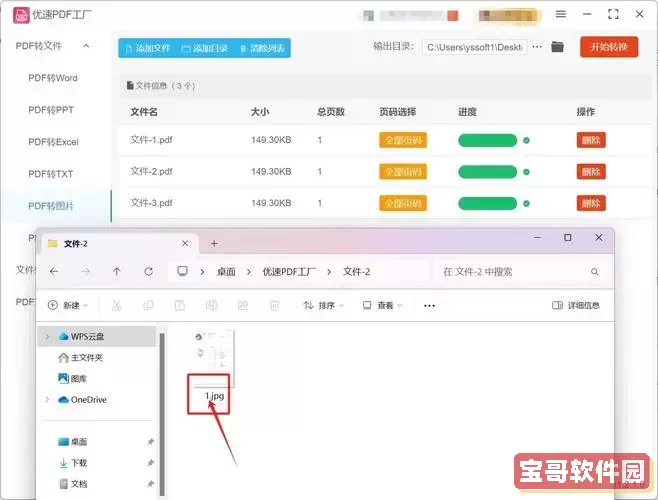
Task: Click 全部页码 for 文件-3.pdf
Action: coord(403,203)
